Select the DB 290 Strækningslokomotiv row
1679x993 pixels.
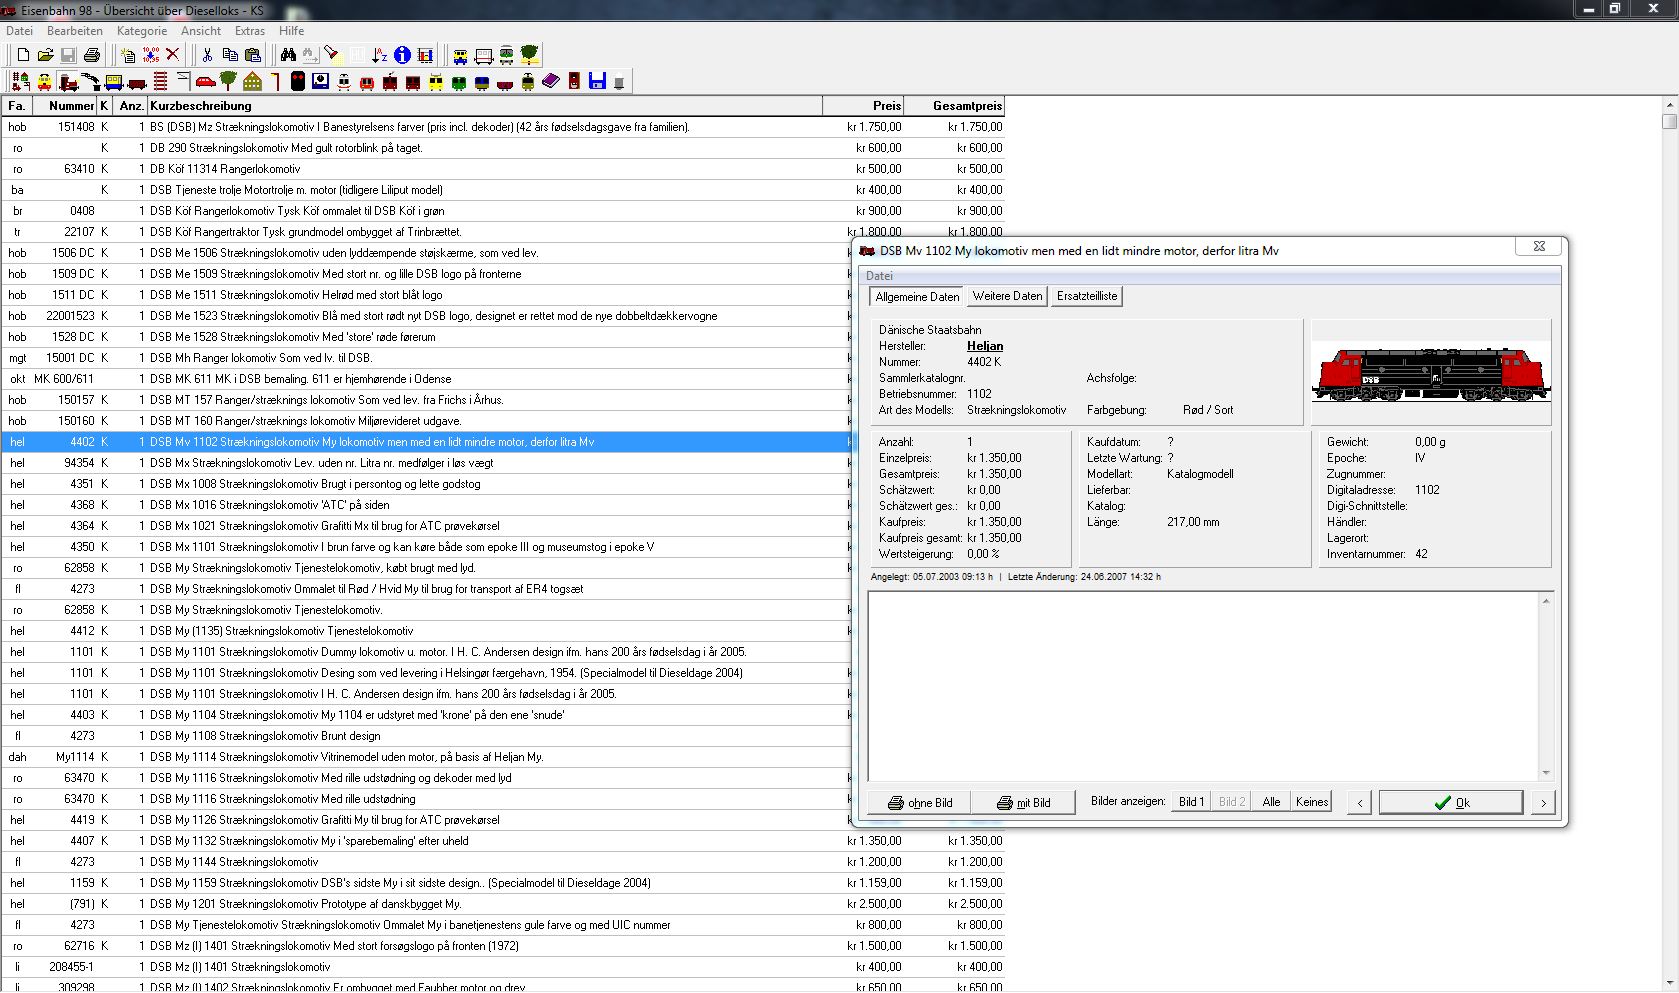tap(502, 148)
